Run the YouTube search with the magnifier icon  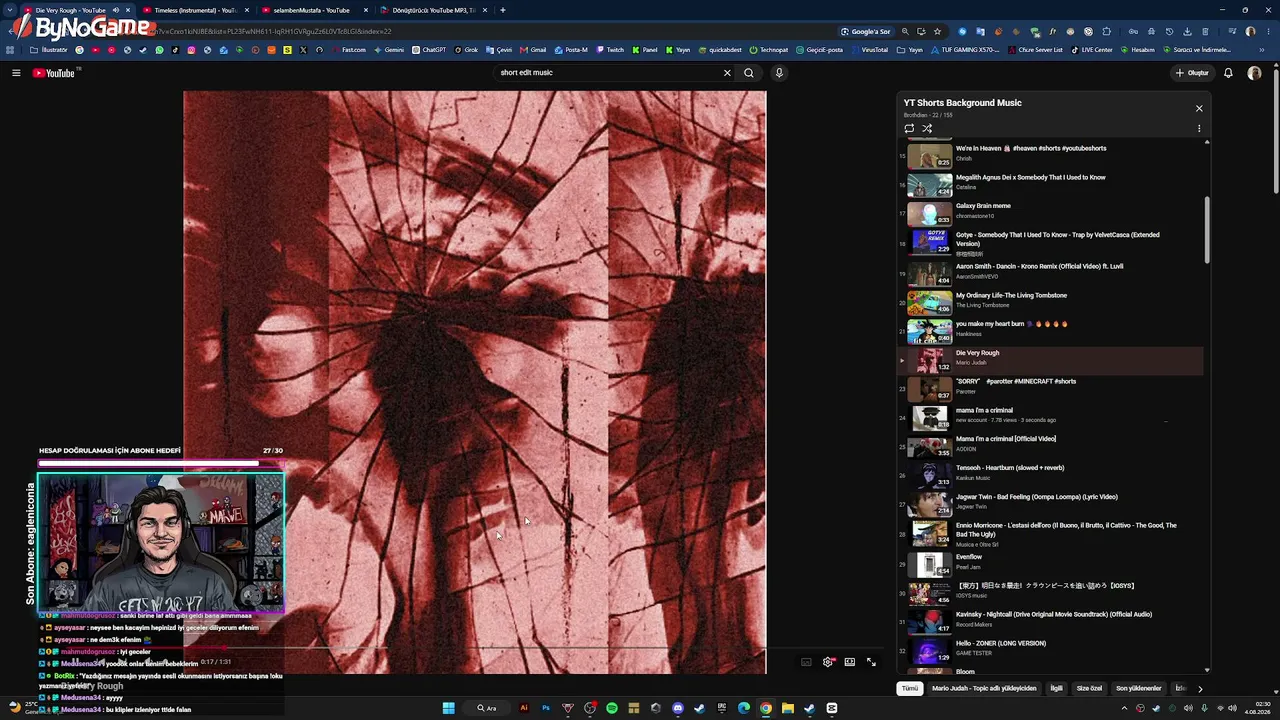point(748,73)
